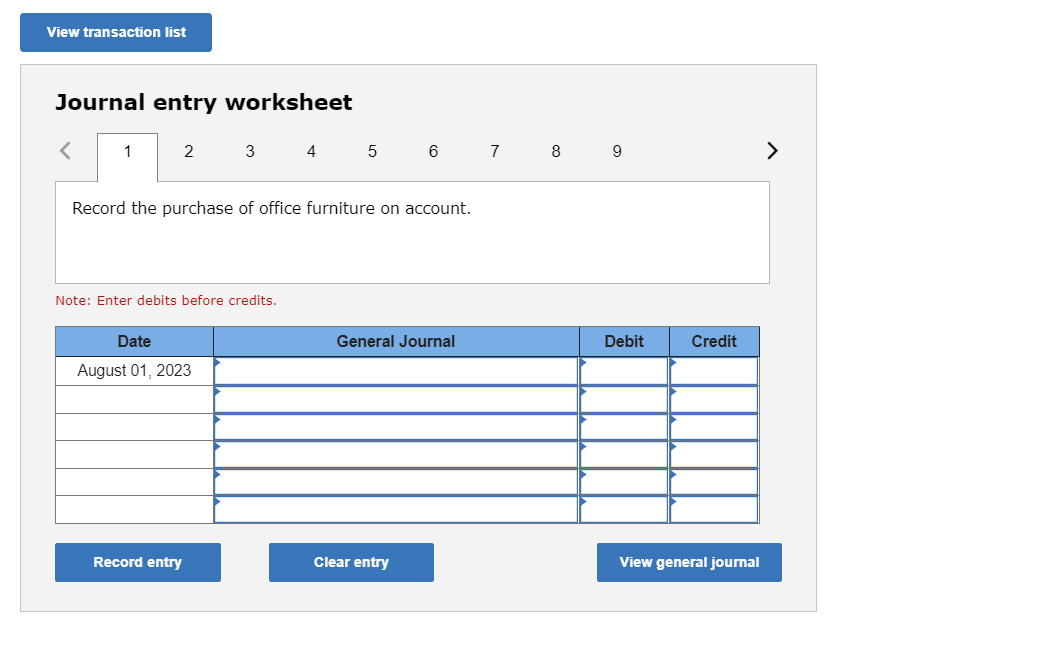Switch to worksheet tab 9
Screen dimensions: 1051x658
[x=617, y=151]
